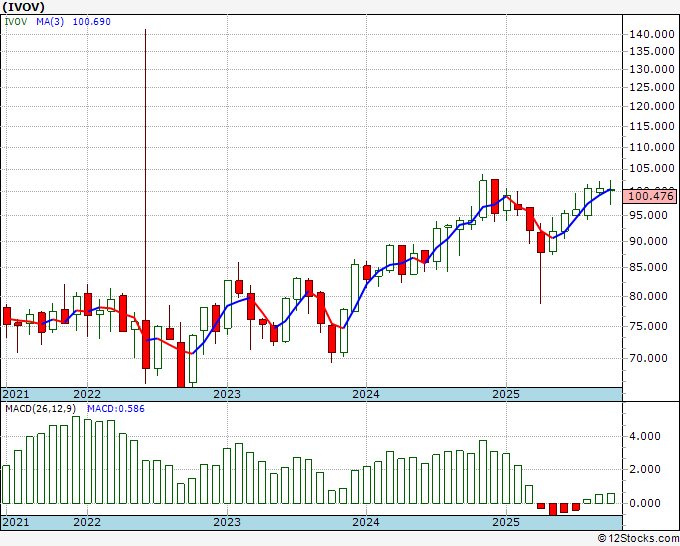Screen dimensions: 680x546
Task: Click 2022 on the price chart timeline
Action: tap(87, 394)
